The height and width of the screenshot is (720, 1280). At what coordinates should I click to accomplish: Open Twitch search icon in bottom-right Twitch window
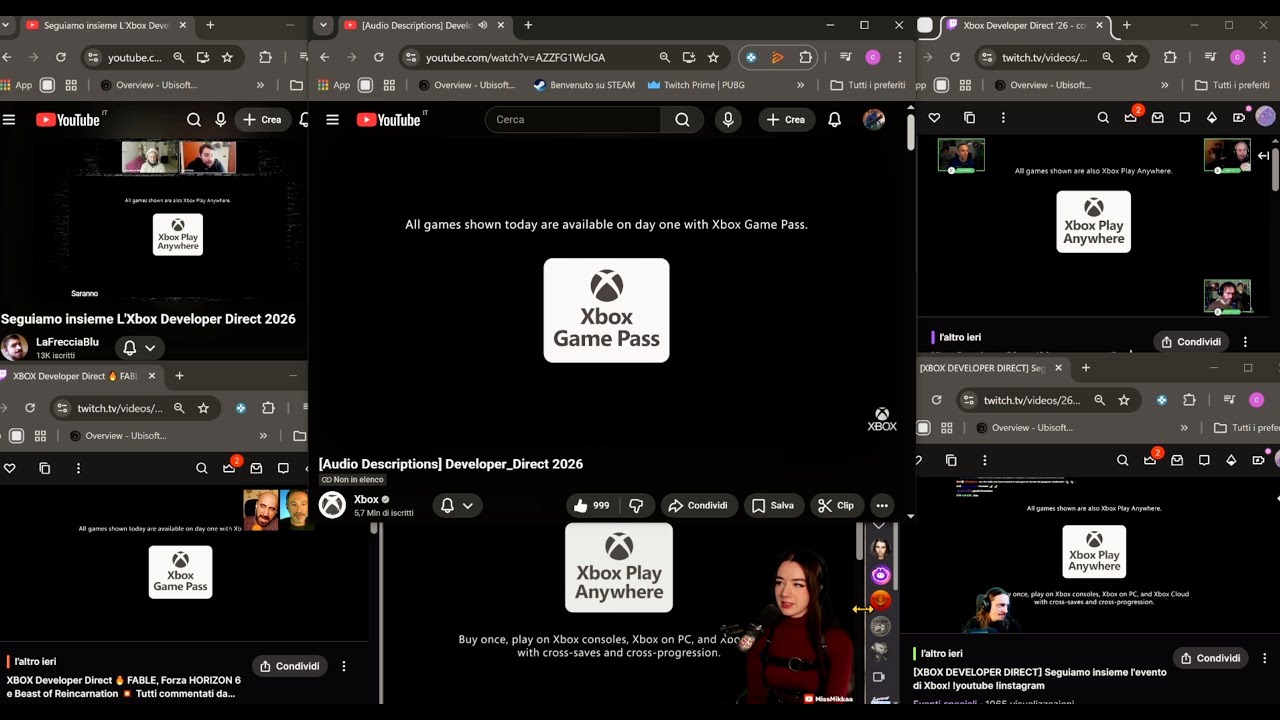[1122, 460]
